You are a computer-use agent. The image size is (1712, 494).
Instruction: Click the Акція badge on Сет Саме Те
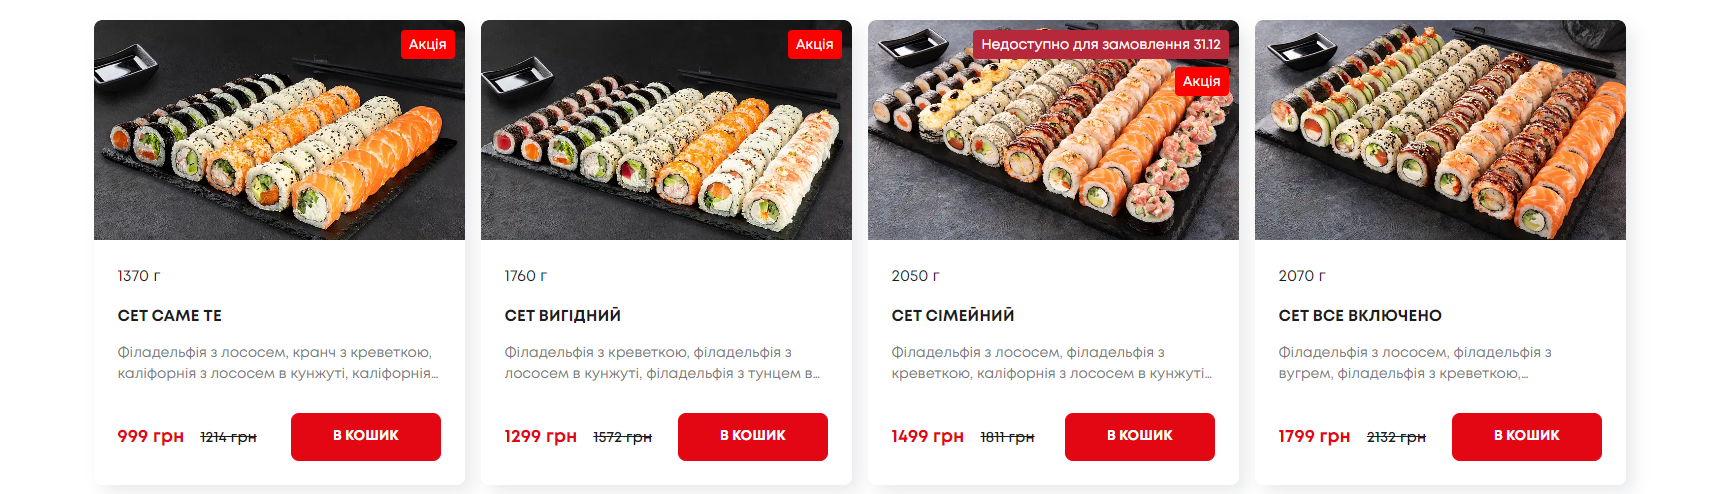428,44
